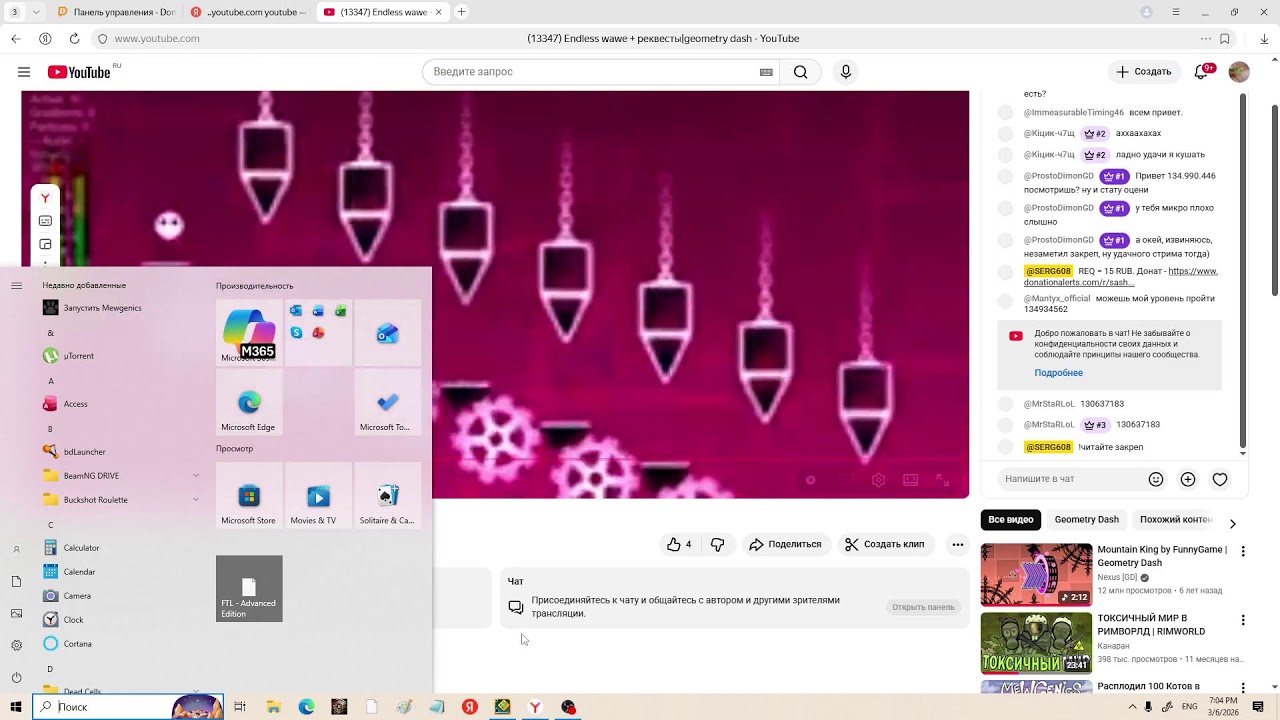The image size is (1280, 720).
Task: Open ТОКСИЧНЫЙ МИР В РИМВОРЛД thumbnail
Action: click(x=1036, y=643)
